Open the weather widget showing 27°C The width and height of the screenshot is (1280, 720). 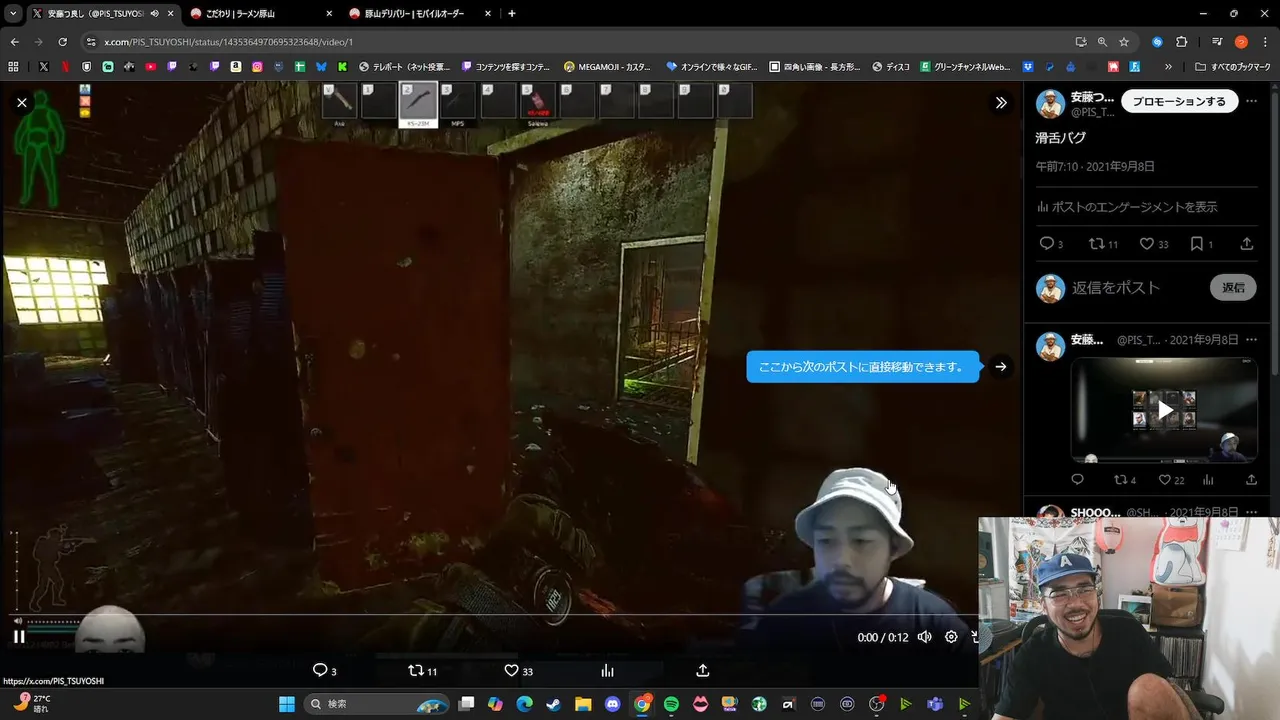click(30, 704)
